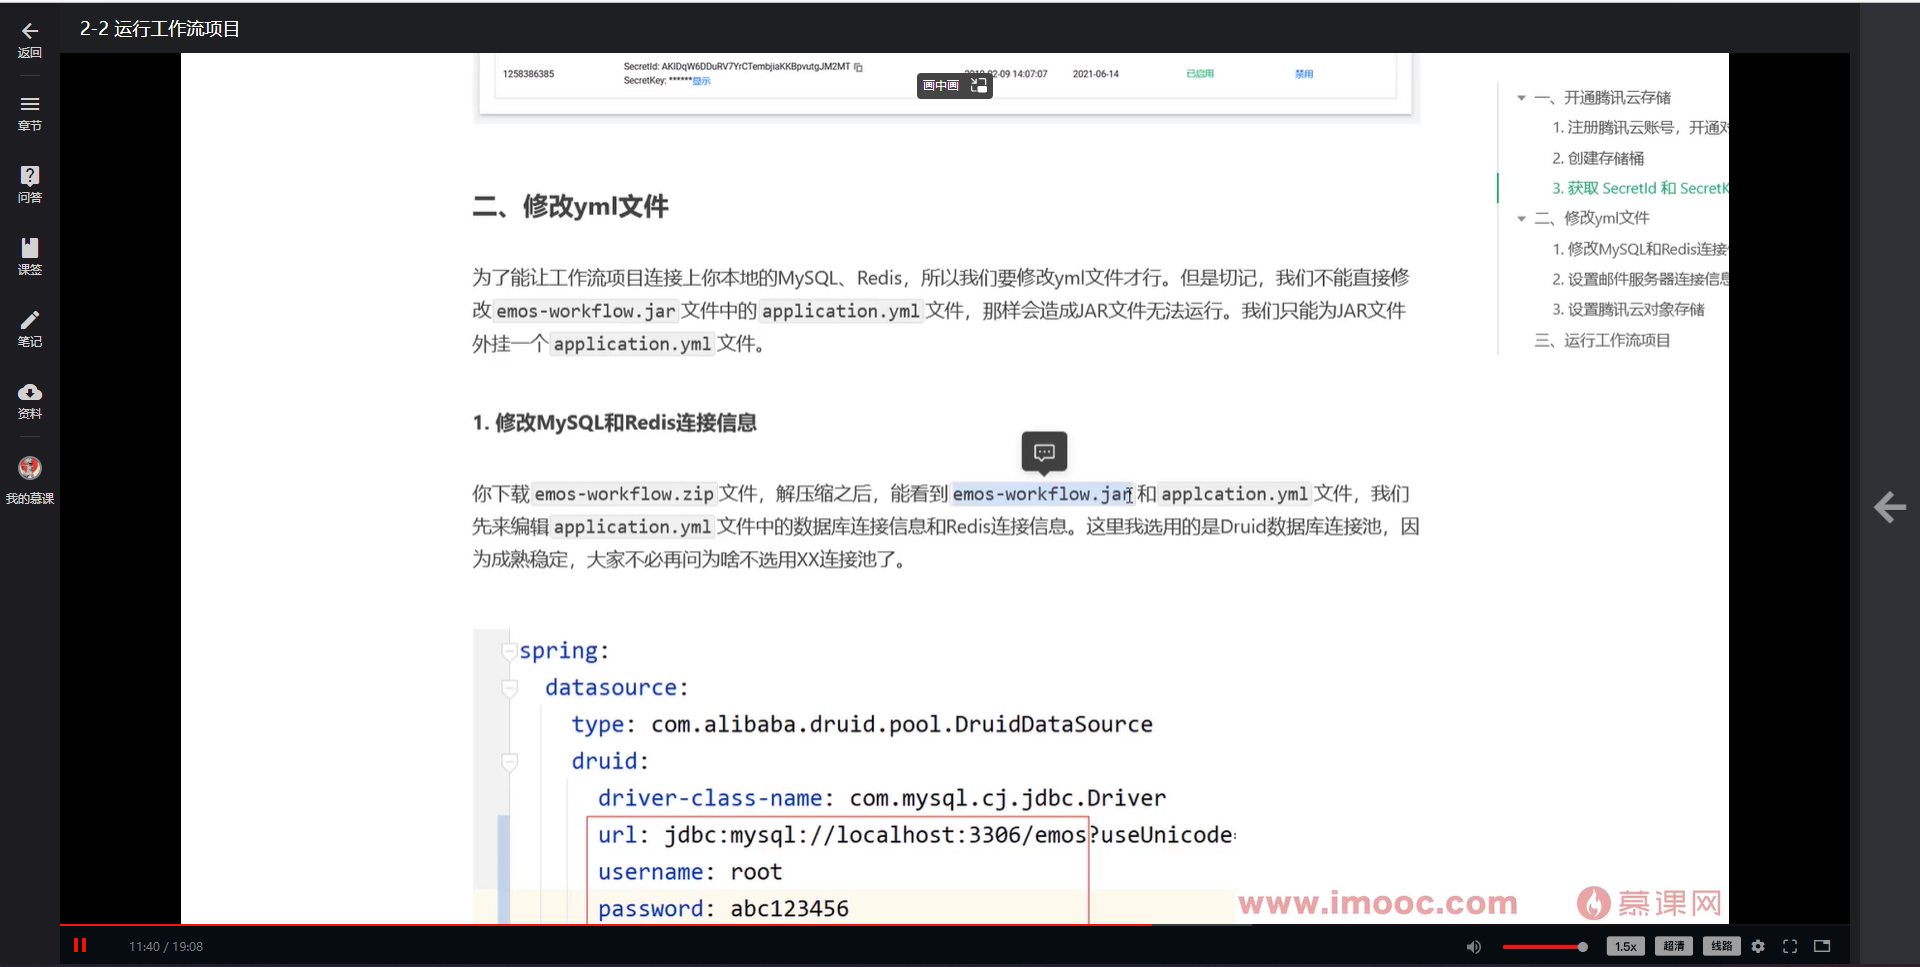Open the 笔记 notes panel
This screenshot has width=1920, height=967.
pyautogui.click(x=30, y=329)
